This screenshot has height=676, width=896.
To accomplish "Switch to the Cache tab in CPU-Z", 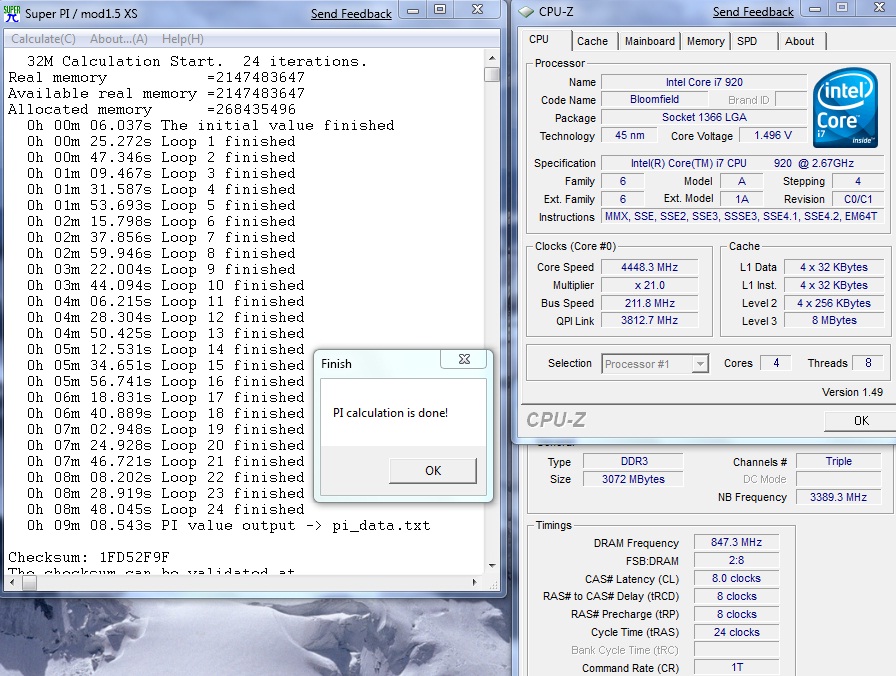I will tap(592, 41).
